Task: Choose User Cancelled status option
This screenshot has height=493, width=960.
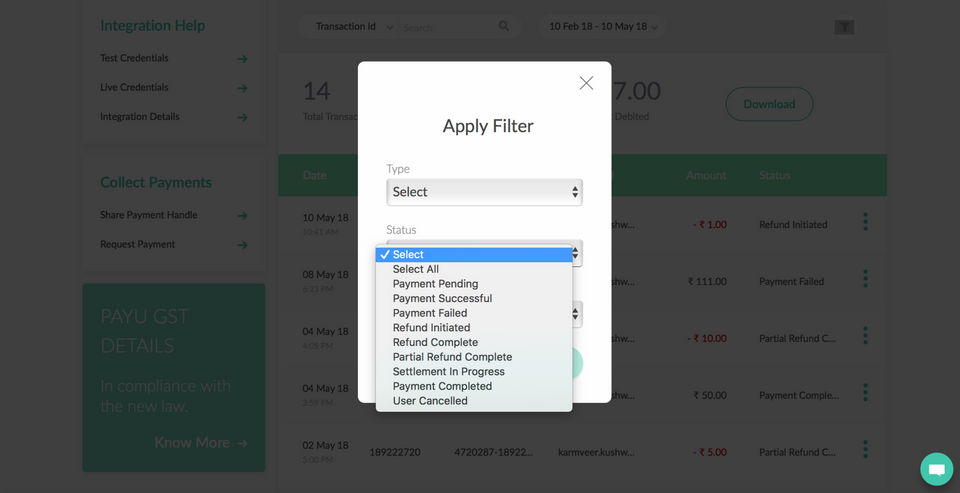Action: coord(430,401)
